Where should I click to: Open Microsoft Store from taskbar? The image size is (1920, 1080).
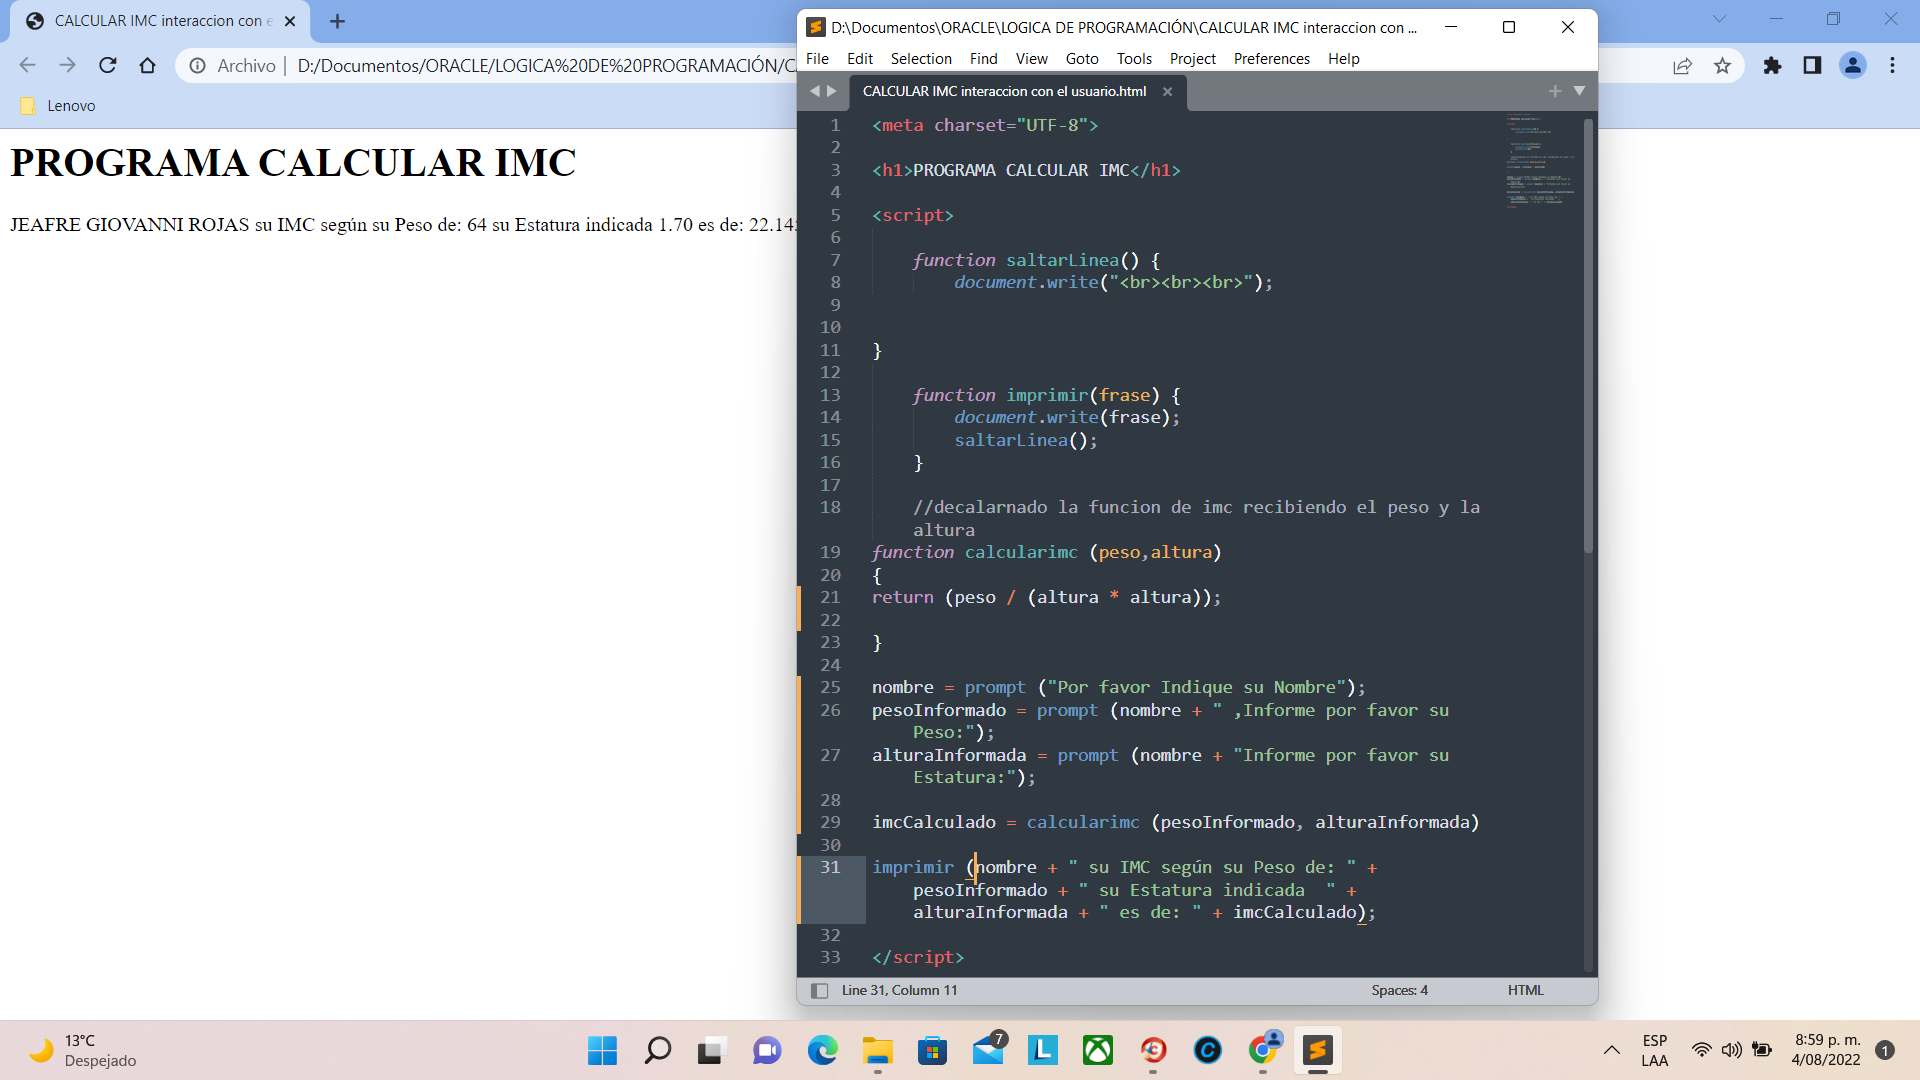click(x=932, y=1050)
